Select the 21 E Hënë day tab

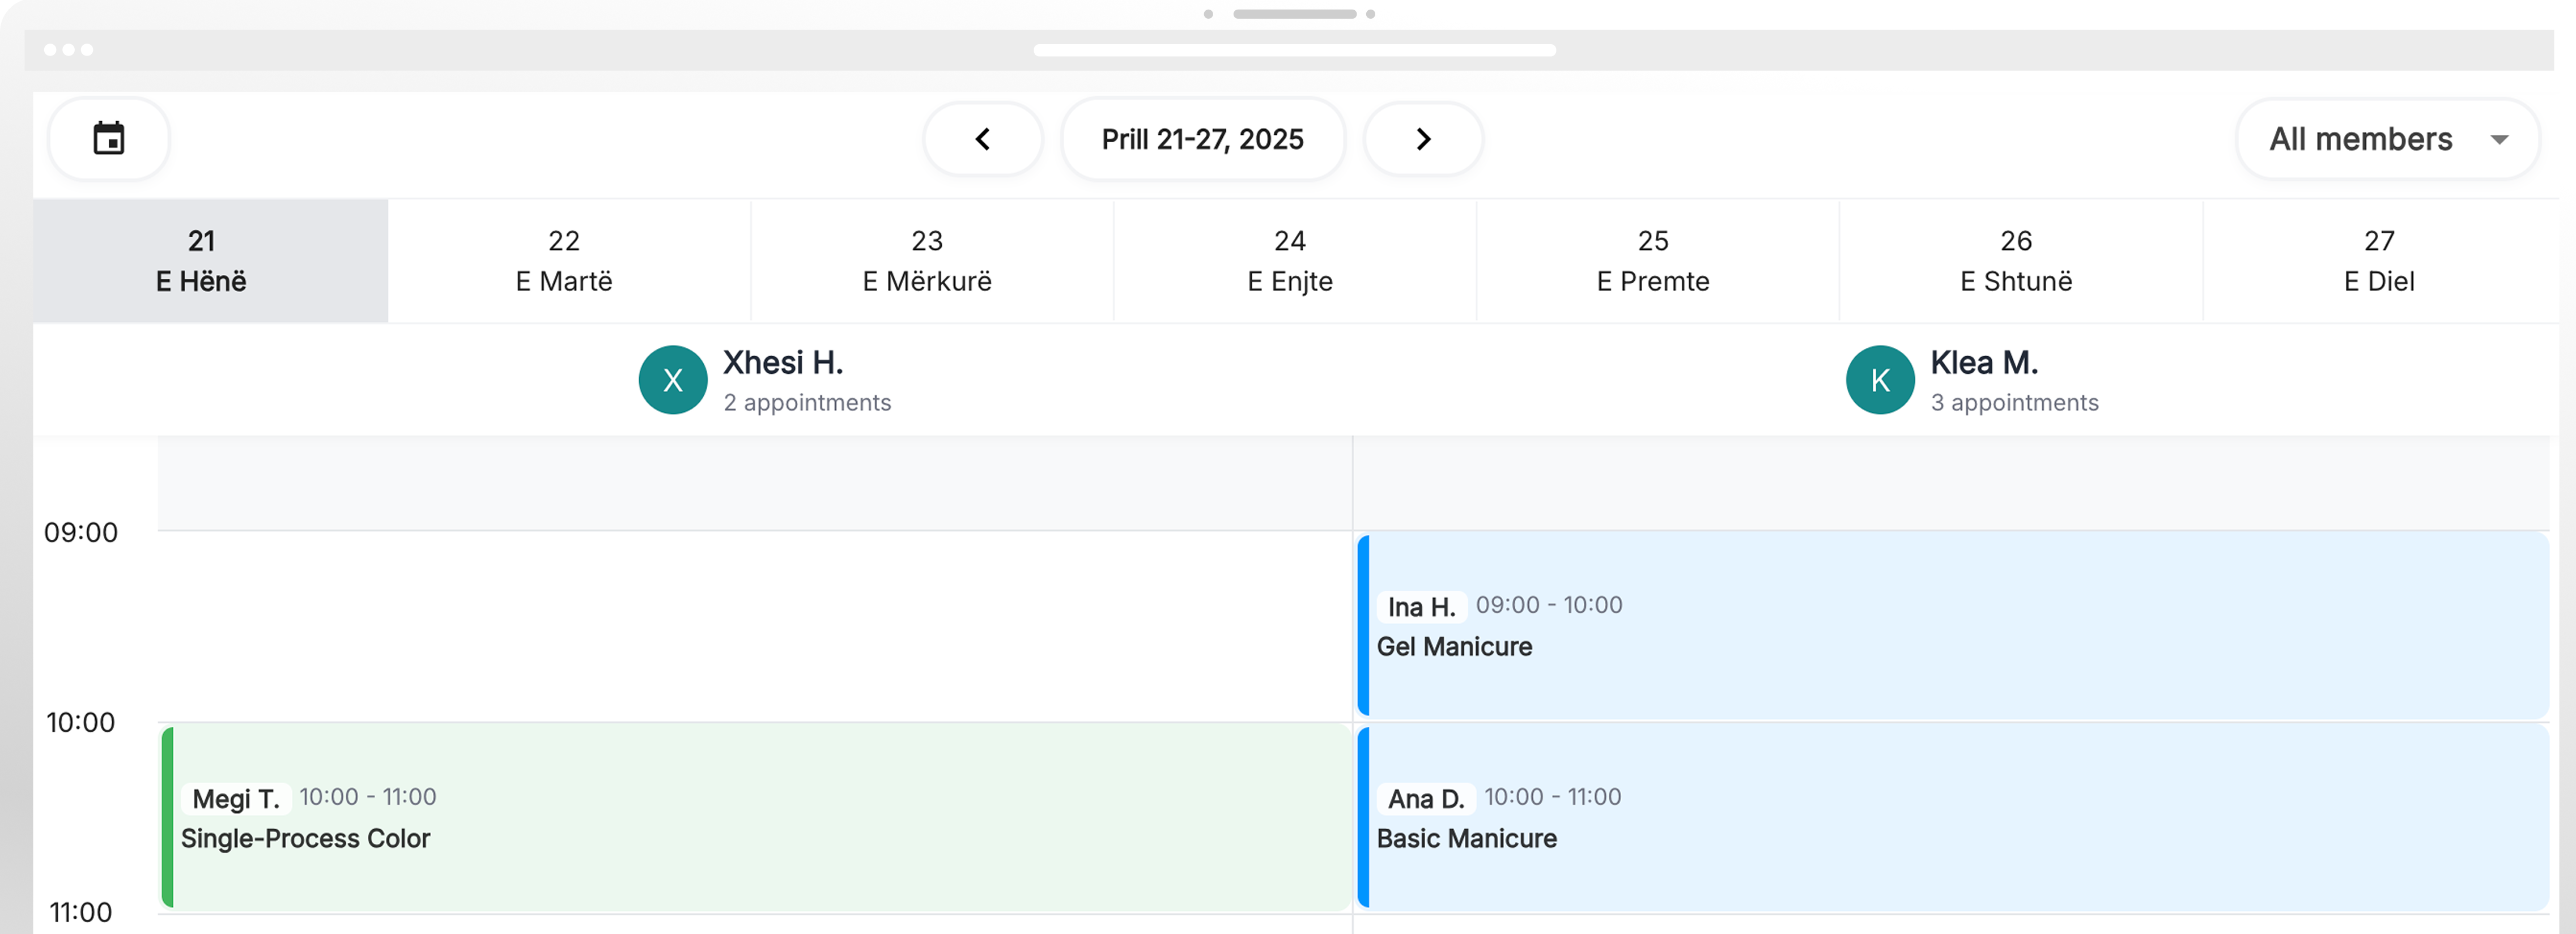click(201, 261)
